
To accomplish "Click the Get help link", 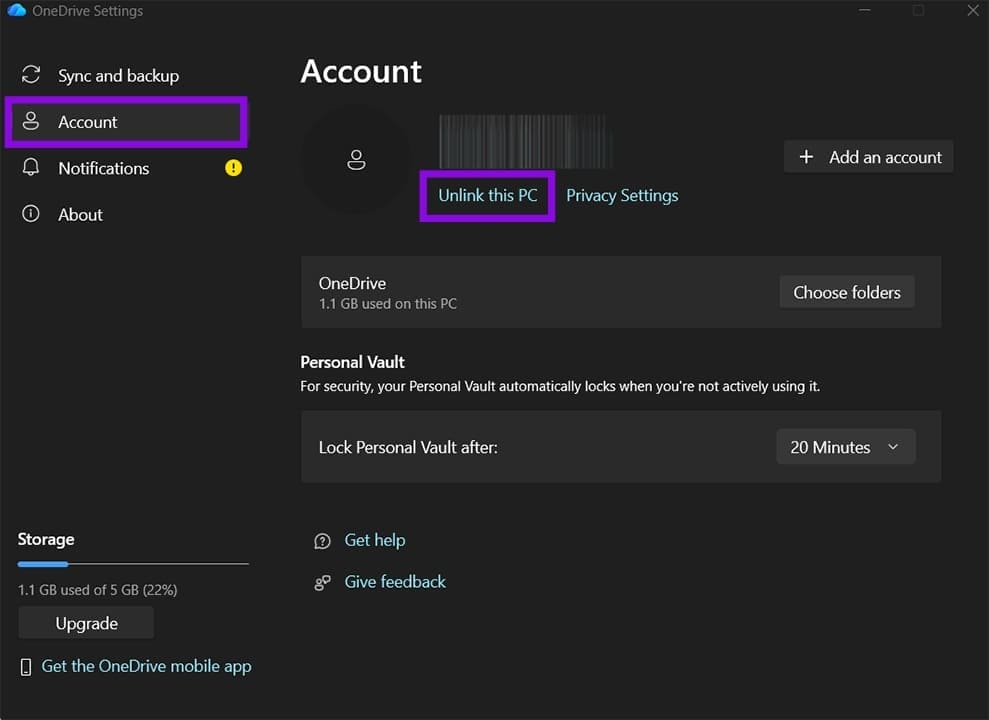I will coord(375,540).
